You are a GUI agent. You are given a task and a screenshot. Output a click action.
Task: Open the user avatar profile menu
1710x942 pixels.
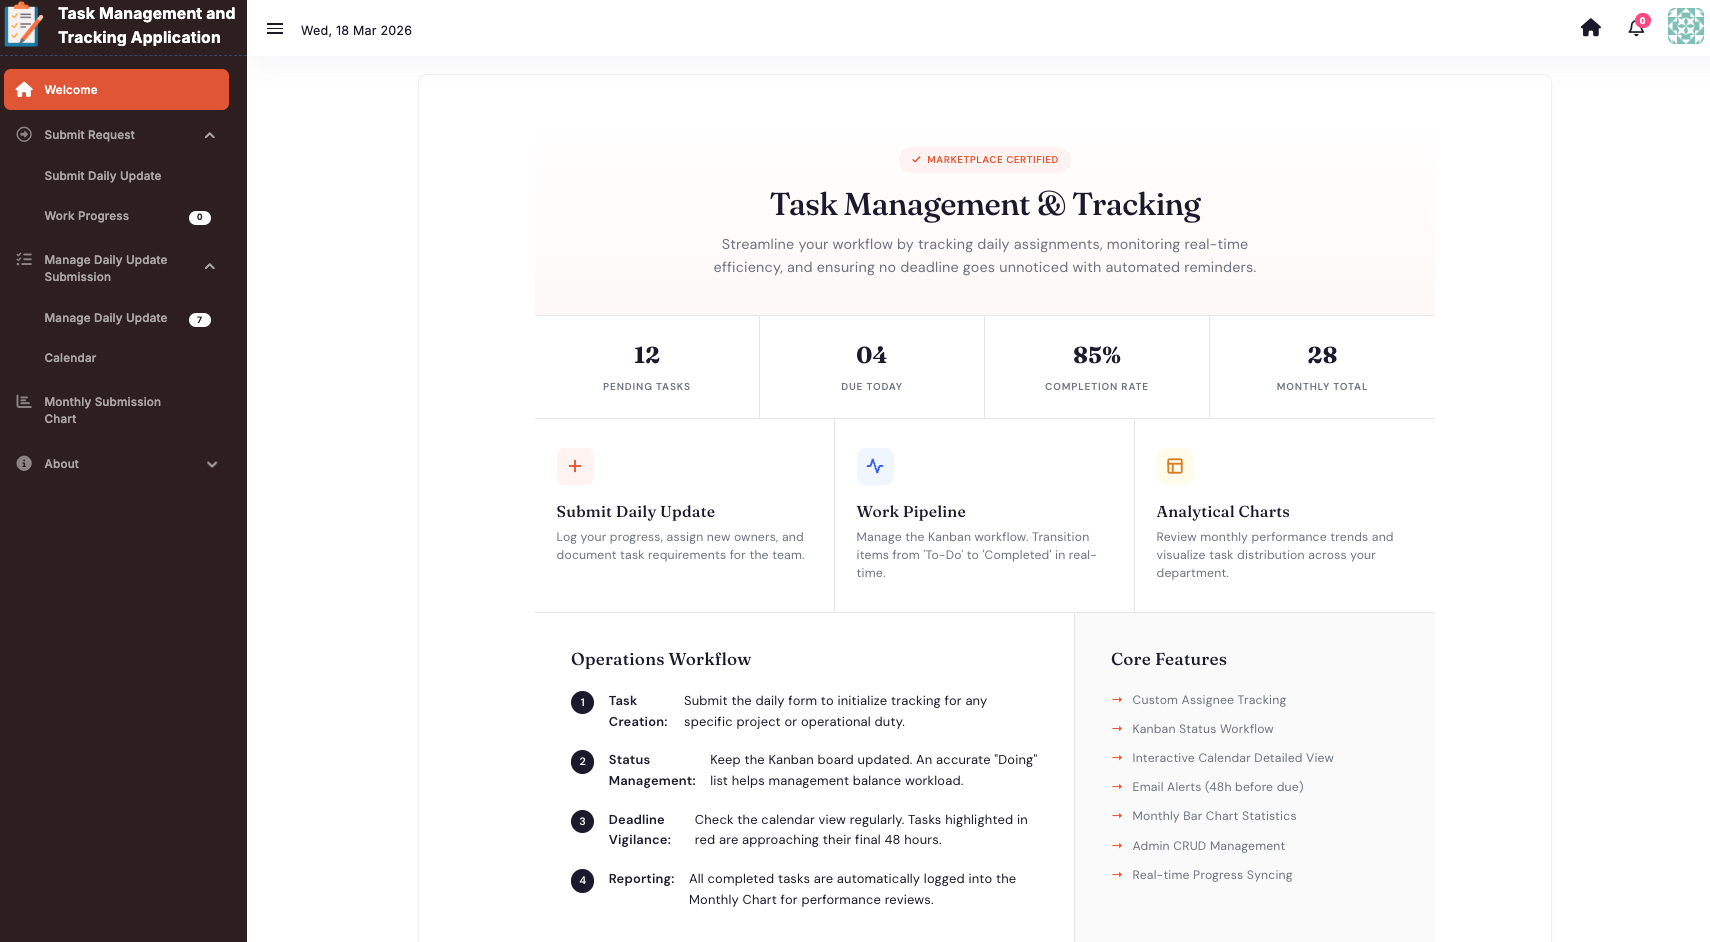pos(1685,26)
